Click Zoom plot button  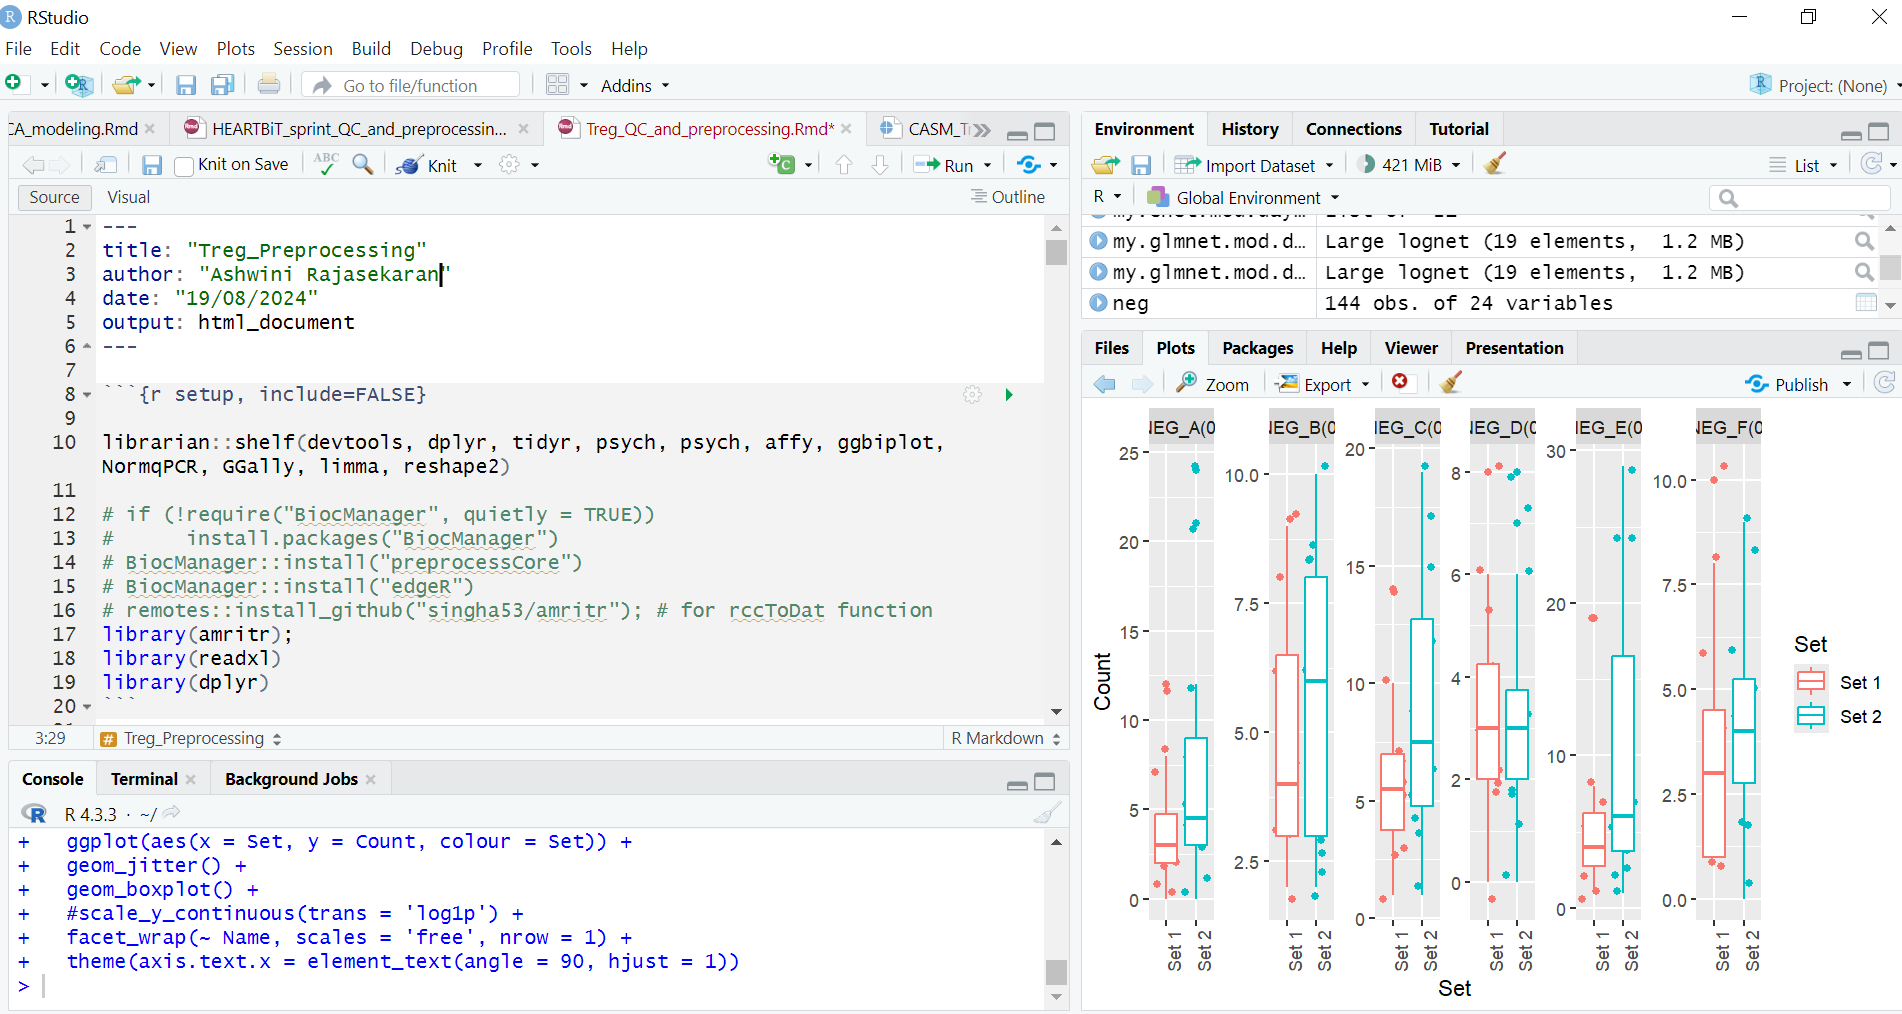click(x=1213, y=384)
